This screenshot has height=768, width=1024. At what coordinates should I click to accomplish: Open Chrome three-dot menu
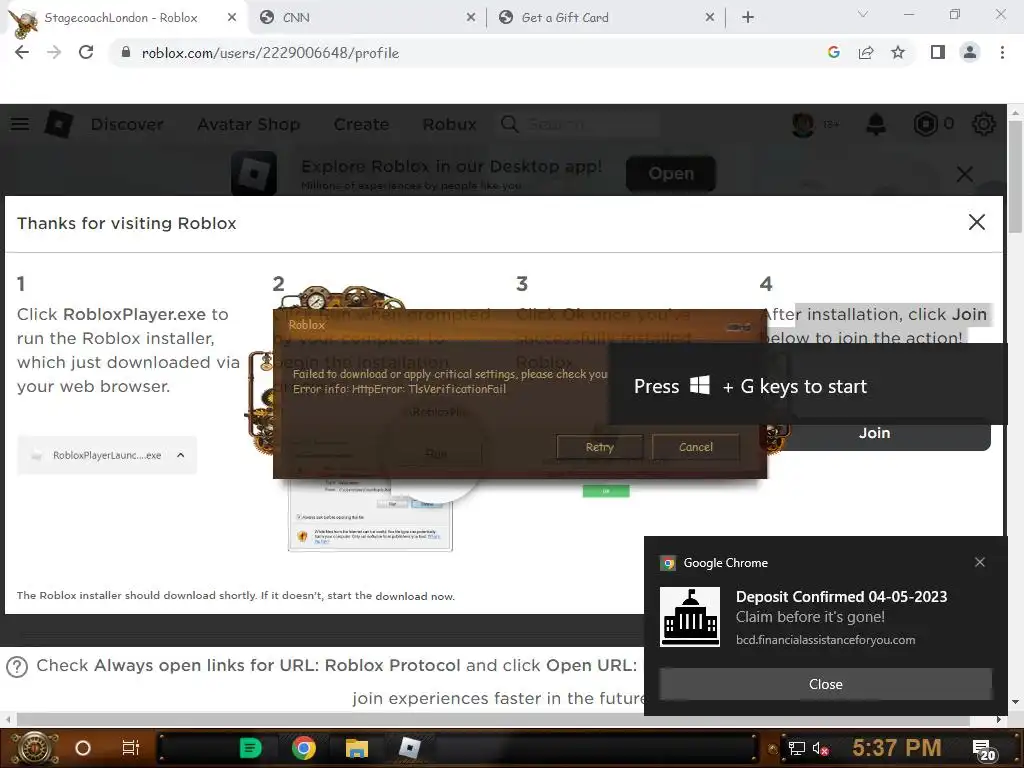(1002, 53)
